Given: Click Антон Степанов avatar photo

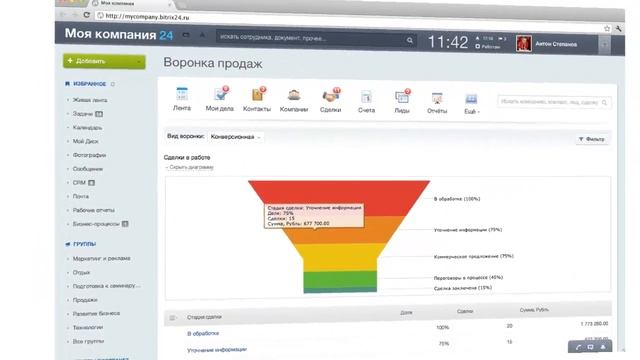Looking at the screenshot, I should coord(523,43).
